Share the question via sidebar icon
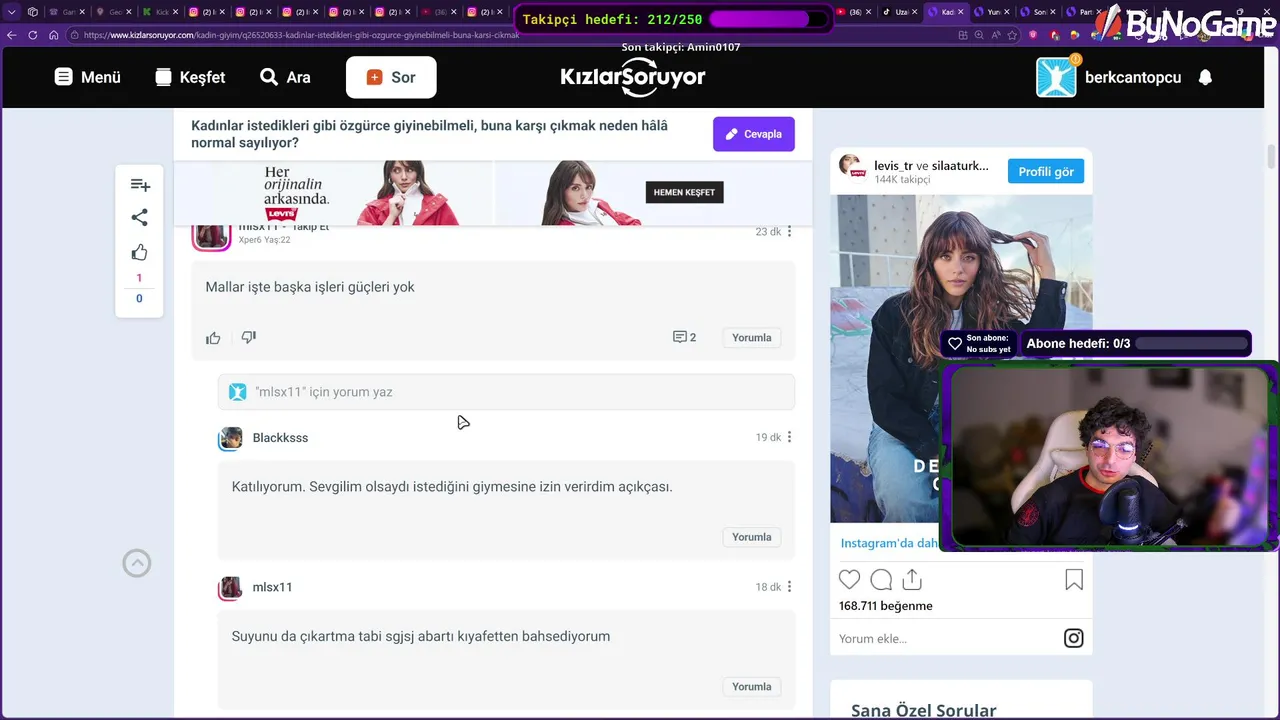 point(140,218)
